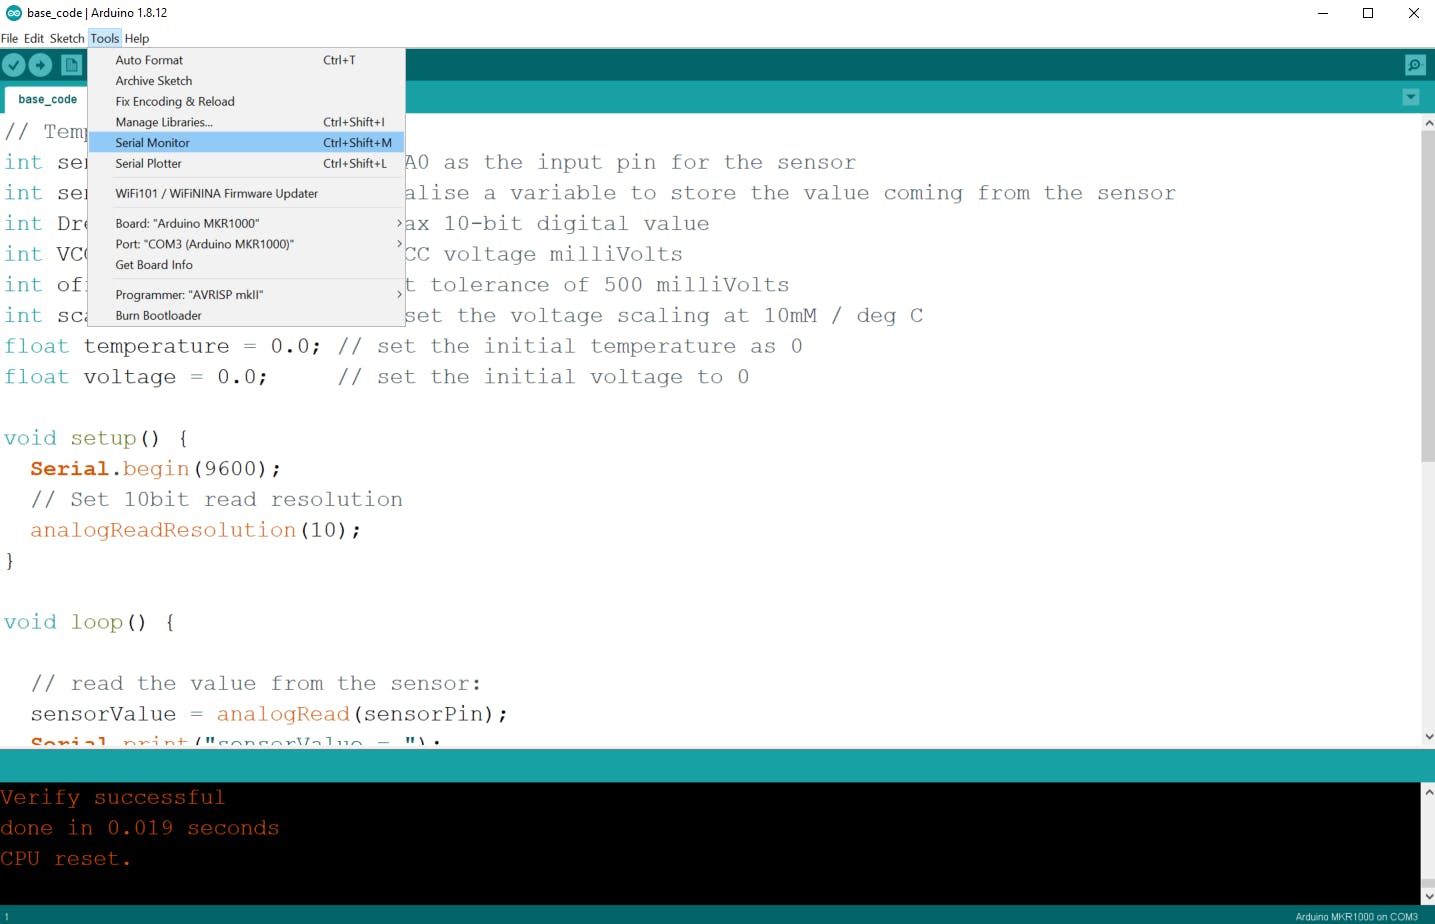1435x924 pixels.
Task: Open the tab options dropdown arrow
Action: tap(1411, 97)
